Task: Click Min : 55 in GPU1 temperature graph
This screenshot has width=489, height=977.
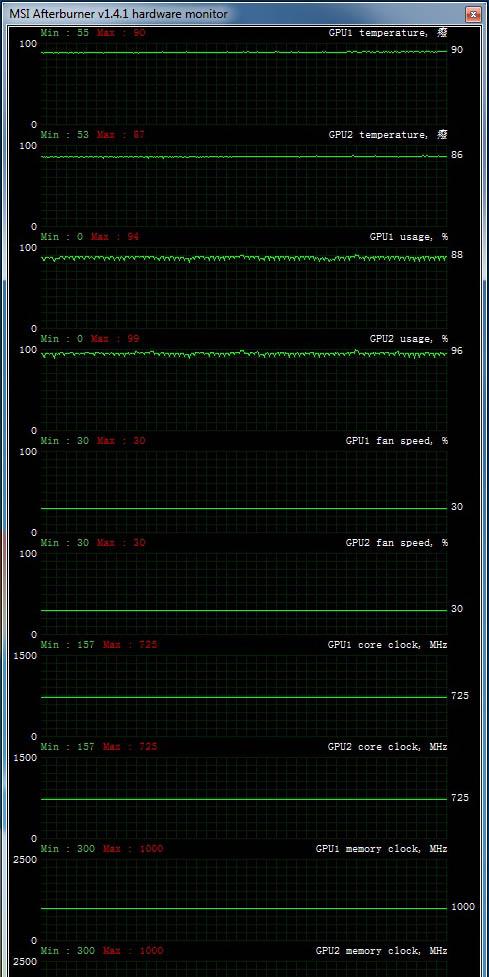Action: pos(65,32)
